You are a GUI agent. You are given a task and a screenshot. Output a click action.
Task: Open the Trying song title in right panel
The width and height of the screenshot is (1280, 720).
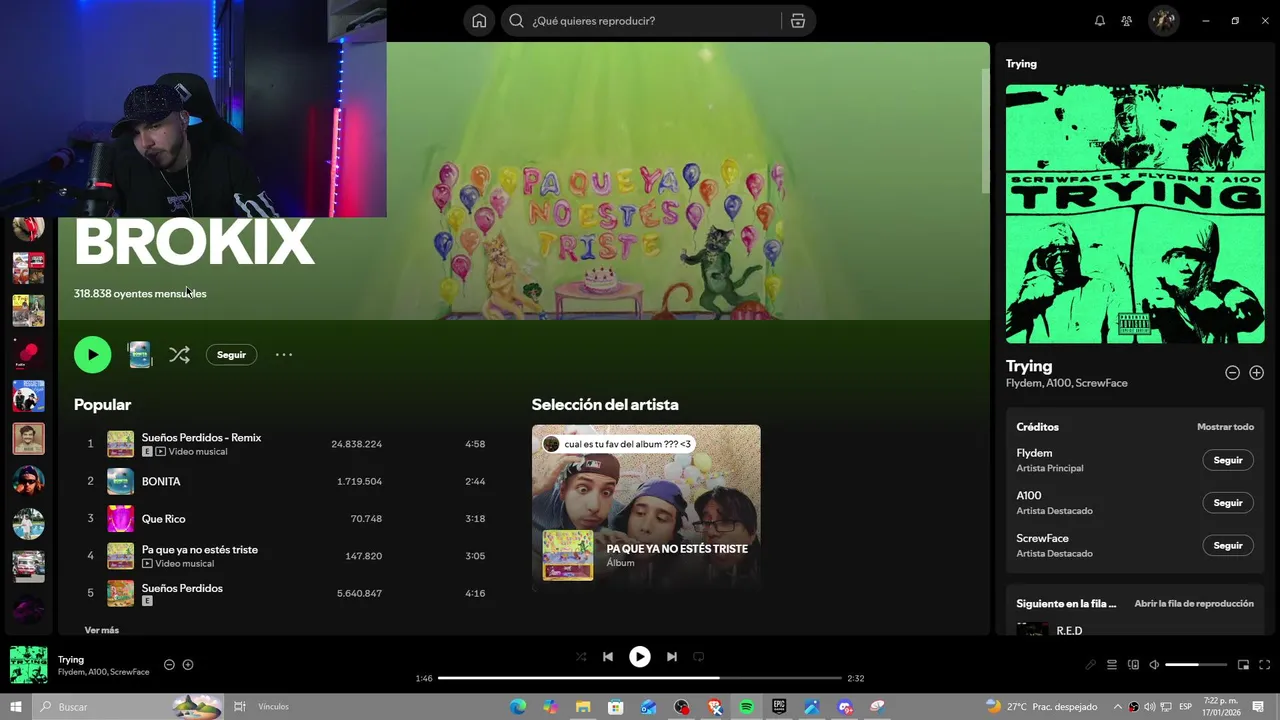click(1029, 366)
